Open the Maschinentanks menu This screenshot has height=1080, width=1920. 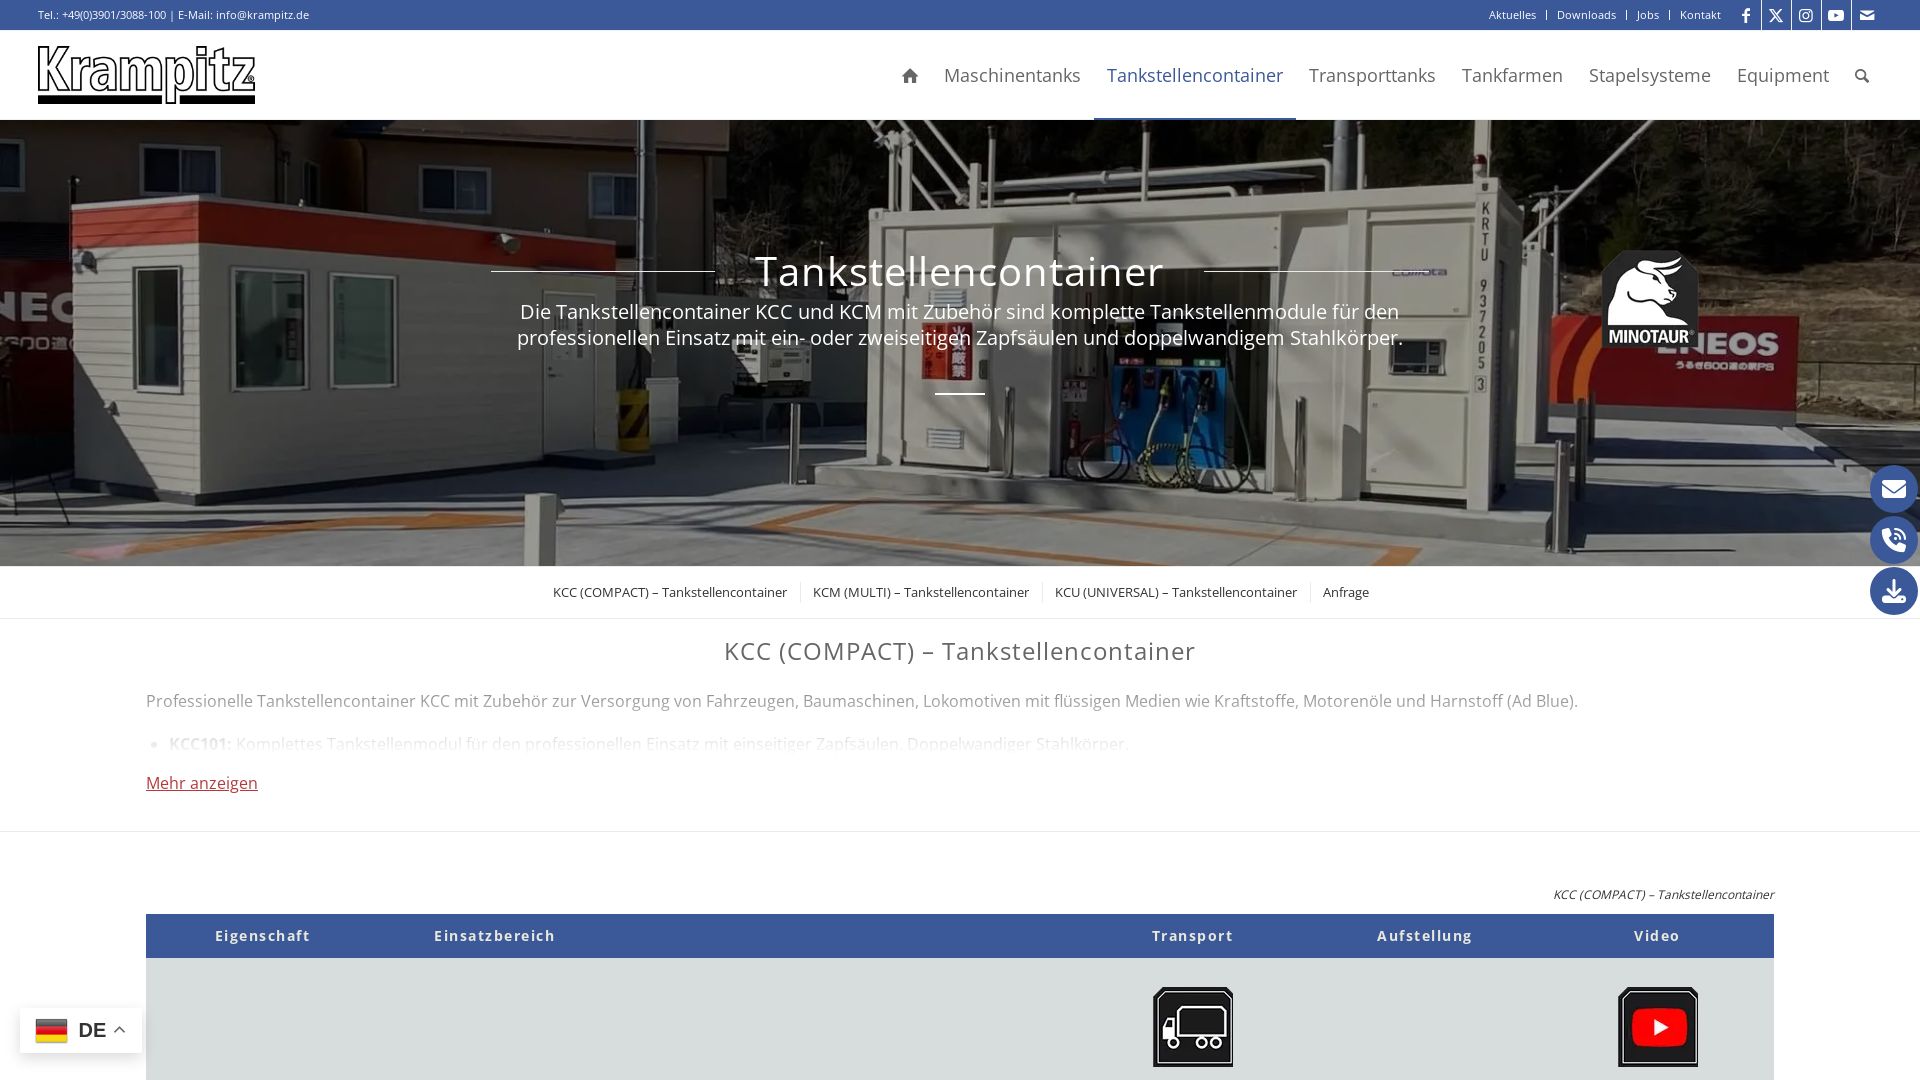pyautogui.click(x=1012, y=76)
